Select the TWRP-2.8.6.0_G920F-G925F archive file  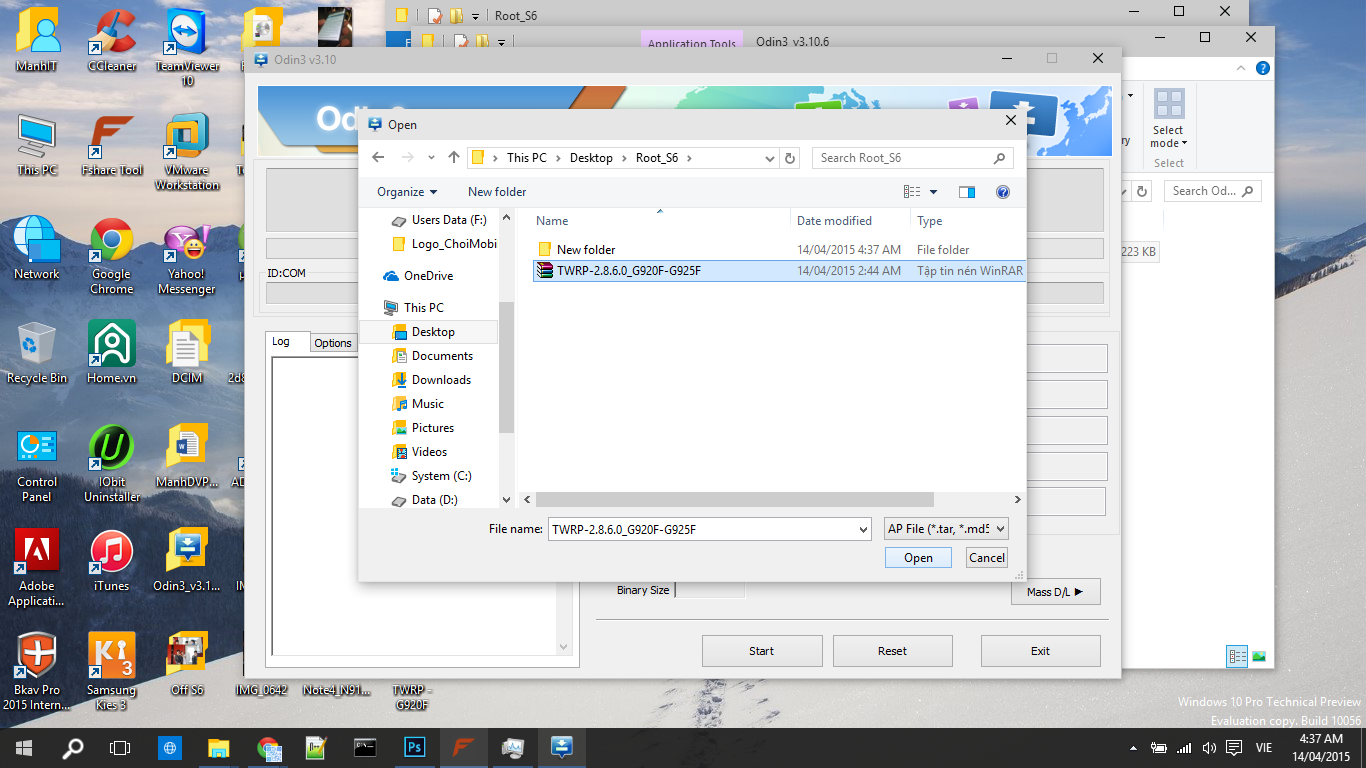628,270
